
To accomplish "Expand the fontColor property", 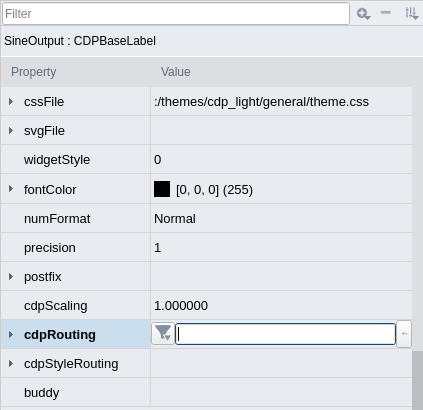I will [11, 189].
